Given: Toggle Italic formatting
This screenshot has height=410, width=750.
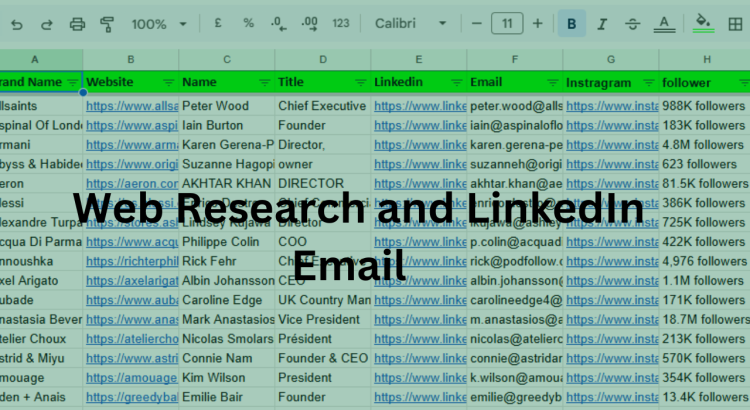Looking at the screenshot, I should [602, 24].
